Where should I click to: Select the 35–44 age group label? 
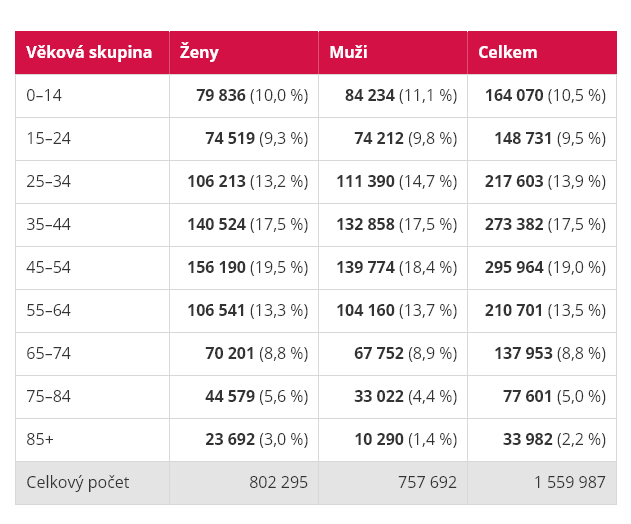coord(49,225)
